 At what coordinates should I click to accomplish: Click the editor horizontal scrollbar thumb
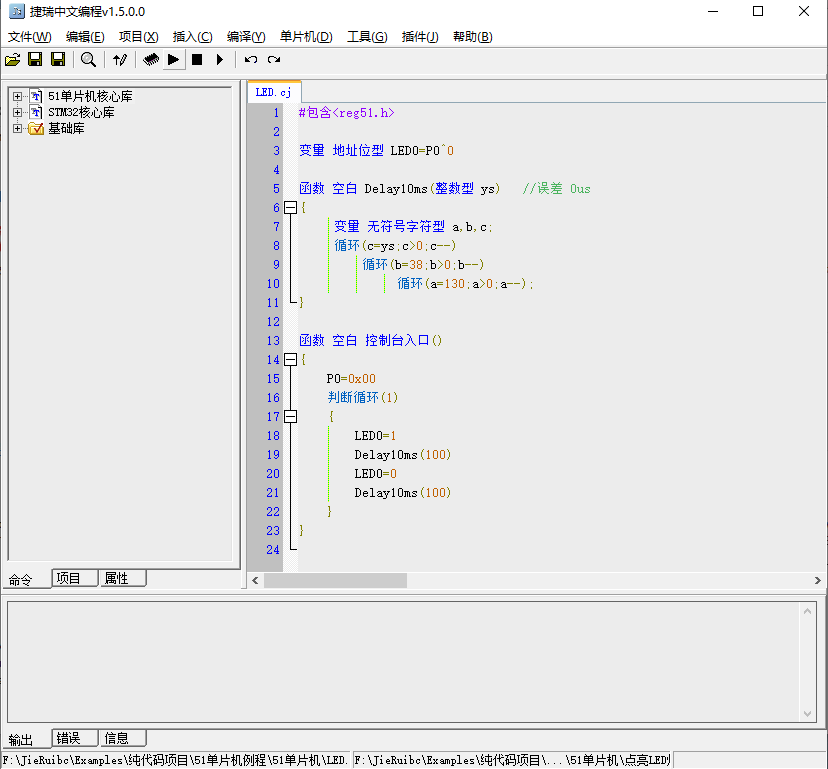pyautogui.click(x=335, y=580)
